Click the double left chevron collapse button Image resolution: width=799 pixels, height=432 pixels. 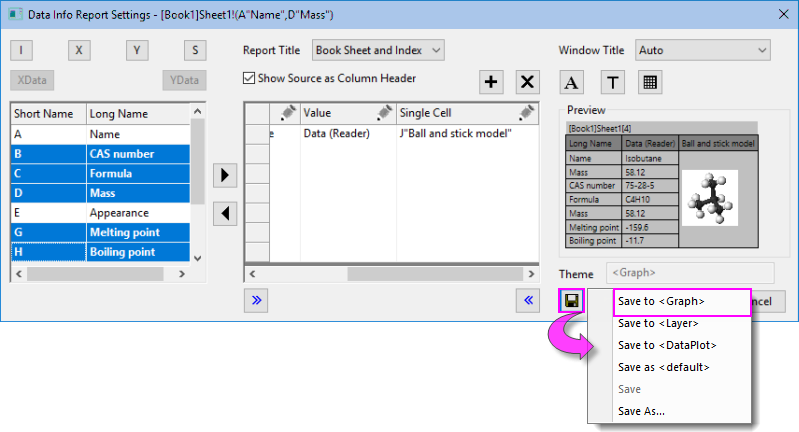[528, 300]
